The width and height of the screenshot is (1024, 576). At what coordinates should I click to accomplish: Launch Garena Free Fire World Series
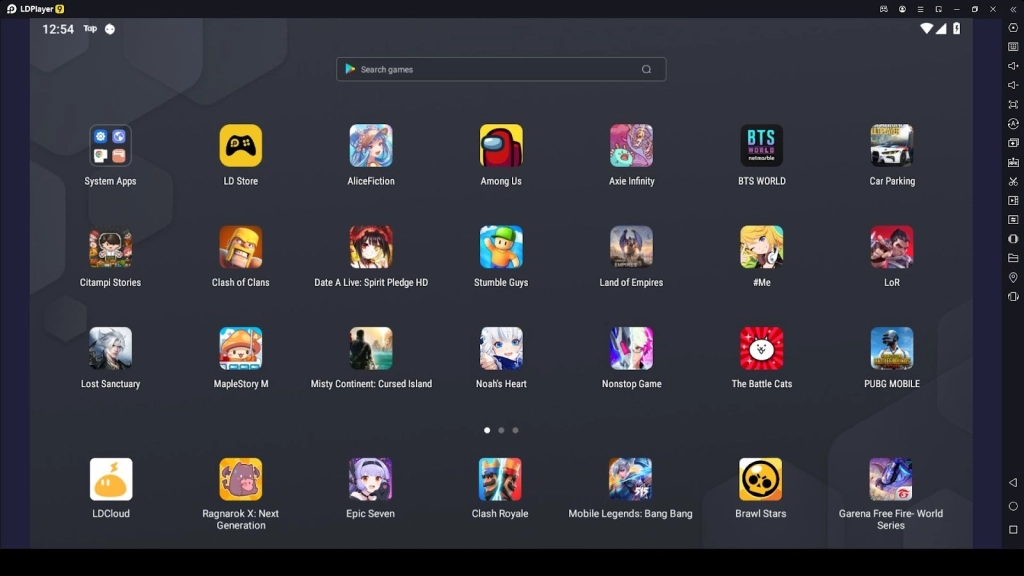point(891,479)
